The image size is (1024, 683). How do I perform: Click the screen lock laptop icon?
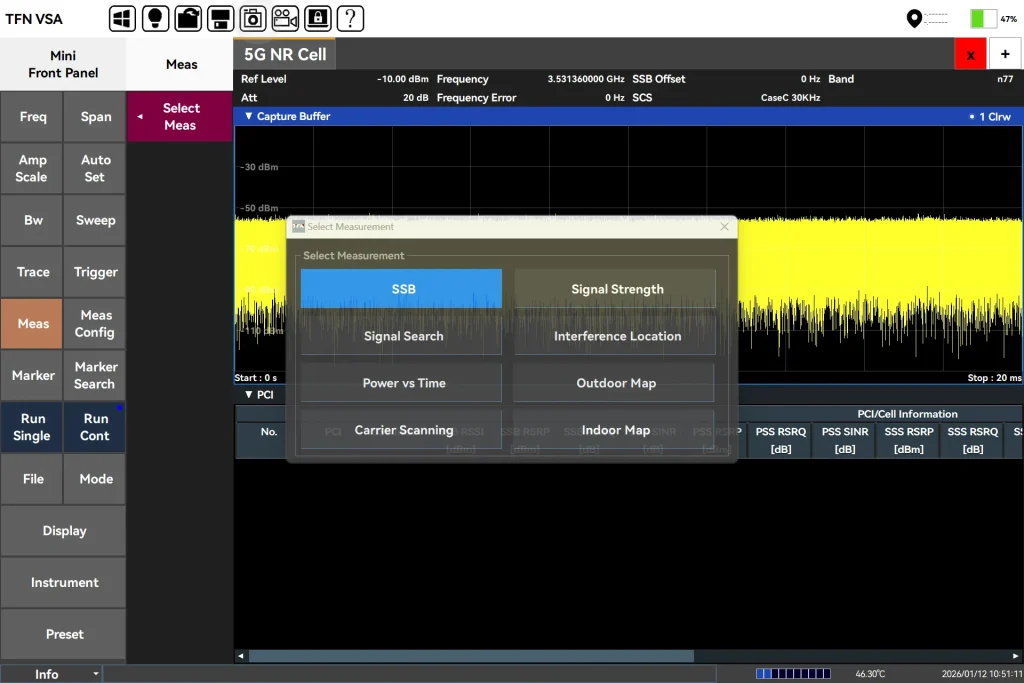coord(317,18)
